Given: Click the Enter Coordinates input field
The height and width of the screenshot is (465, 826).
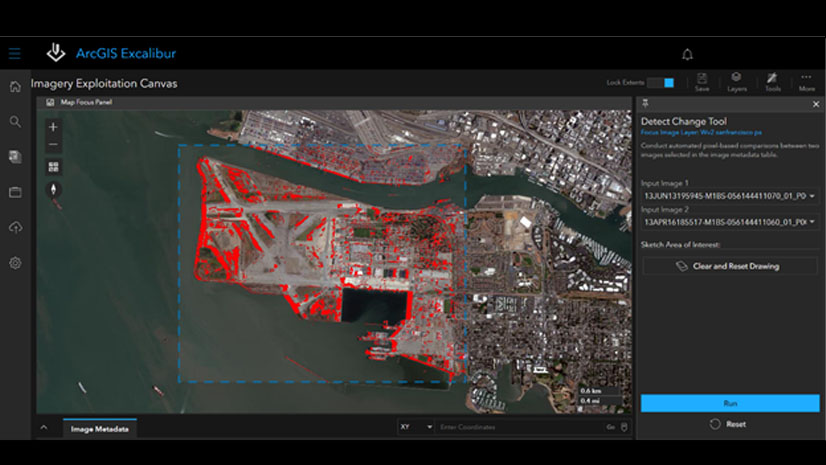Looking at the screenshot, I should (x=519, y=427).
